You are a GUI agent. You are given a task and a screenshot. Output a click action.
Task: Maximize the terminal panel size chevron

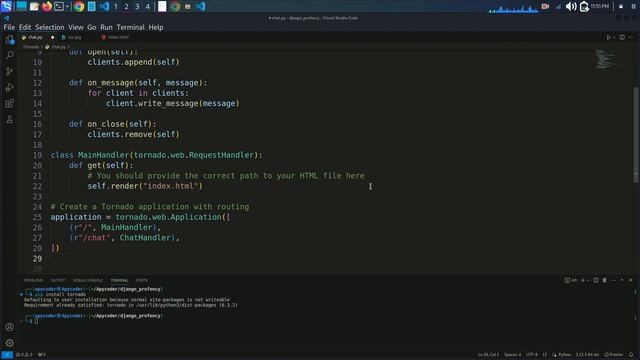622,280
